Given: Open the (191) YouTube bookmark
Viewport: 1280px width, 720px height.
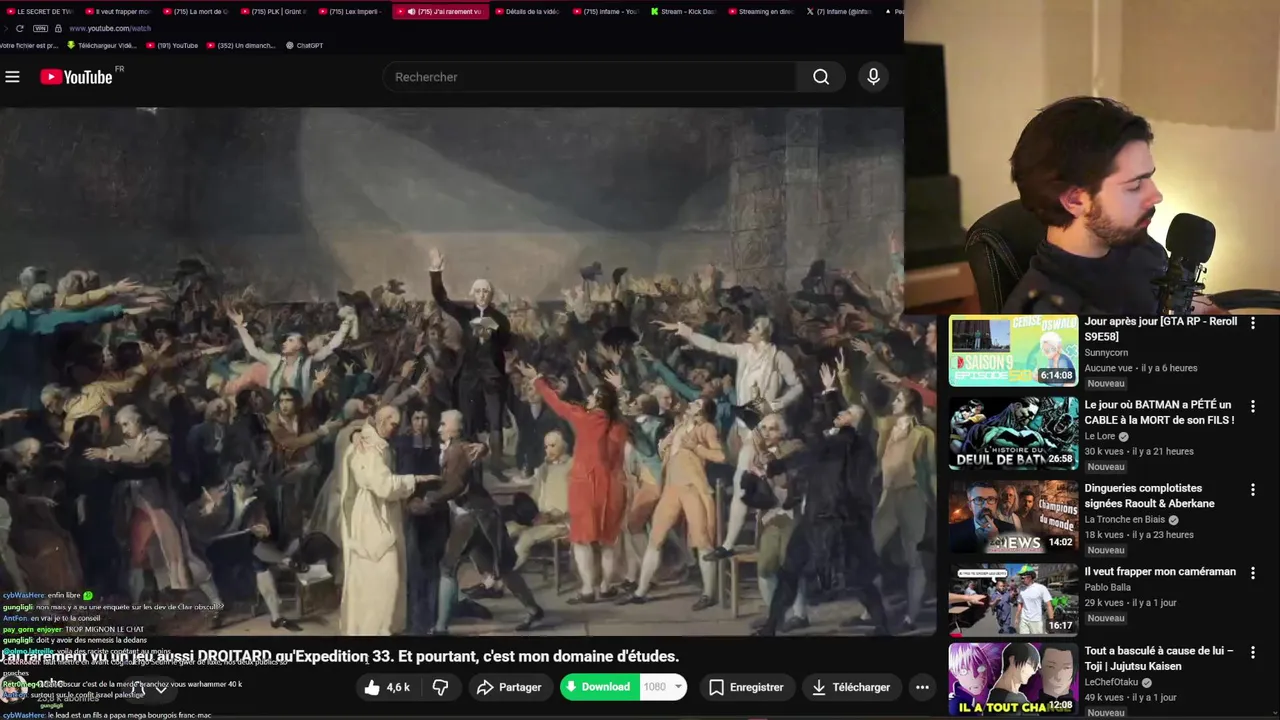Looking at the screenshot, I should [x=172, y=45].
